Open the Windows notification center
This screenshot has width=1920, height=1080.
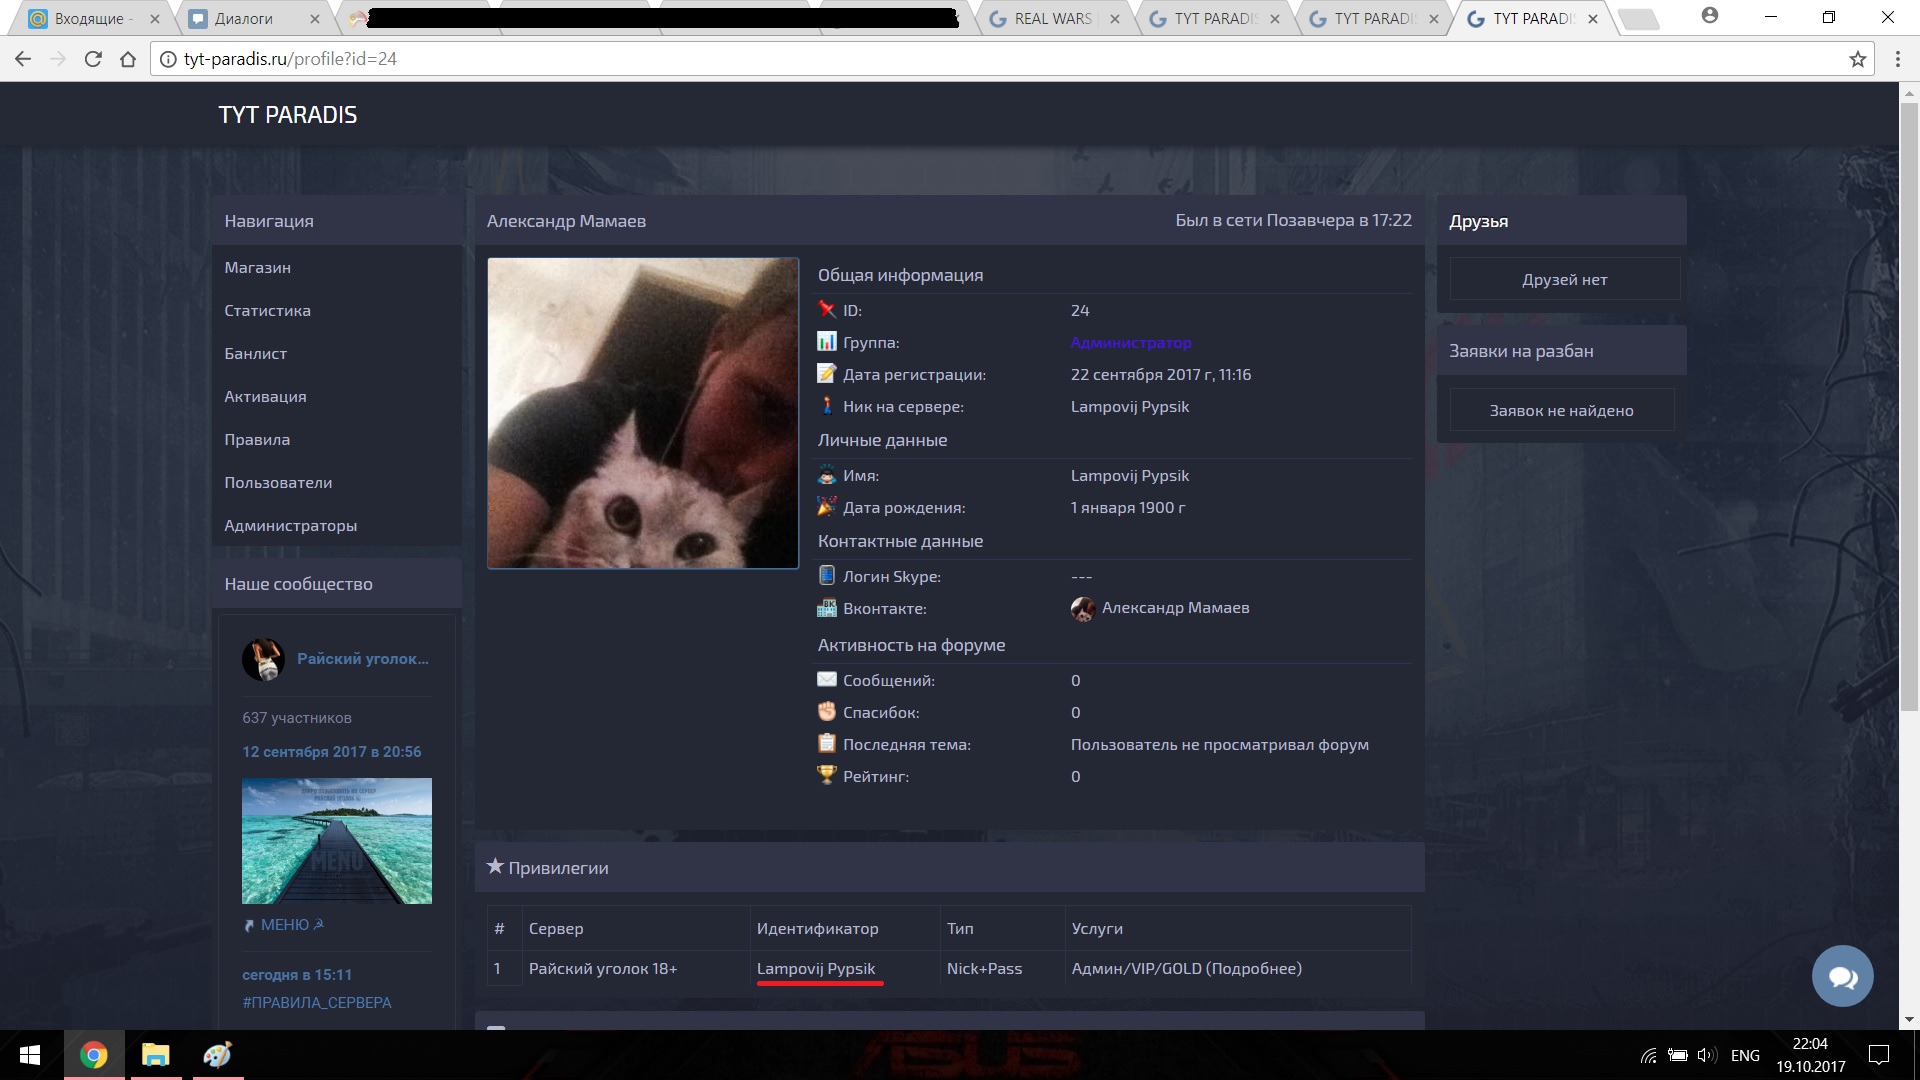coord(1879,1055)
